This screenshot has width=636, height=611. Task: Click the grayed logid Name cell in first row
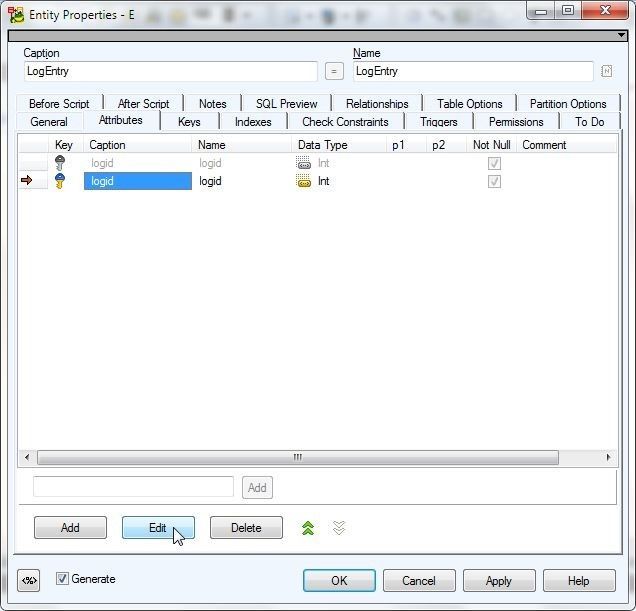tap(210, 163)
